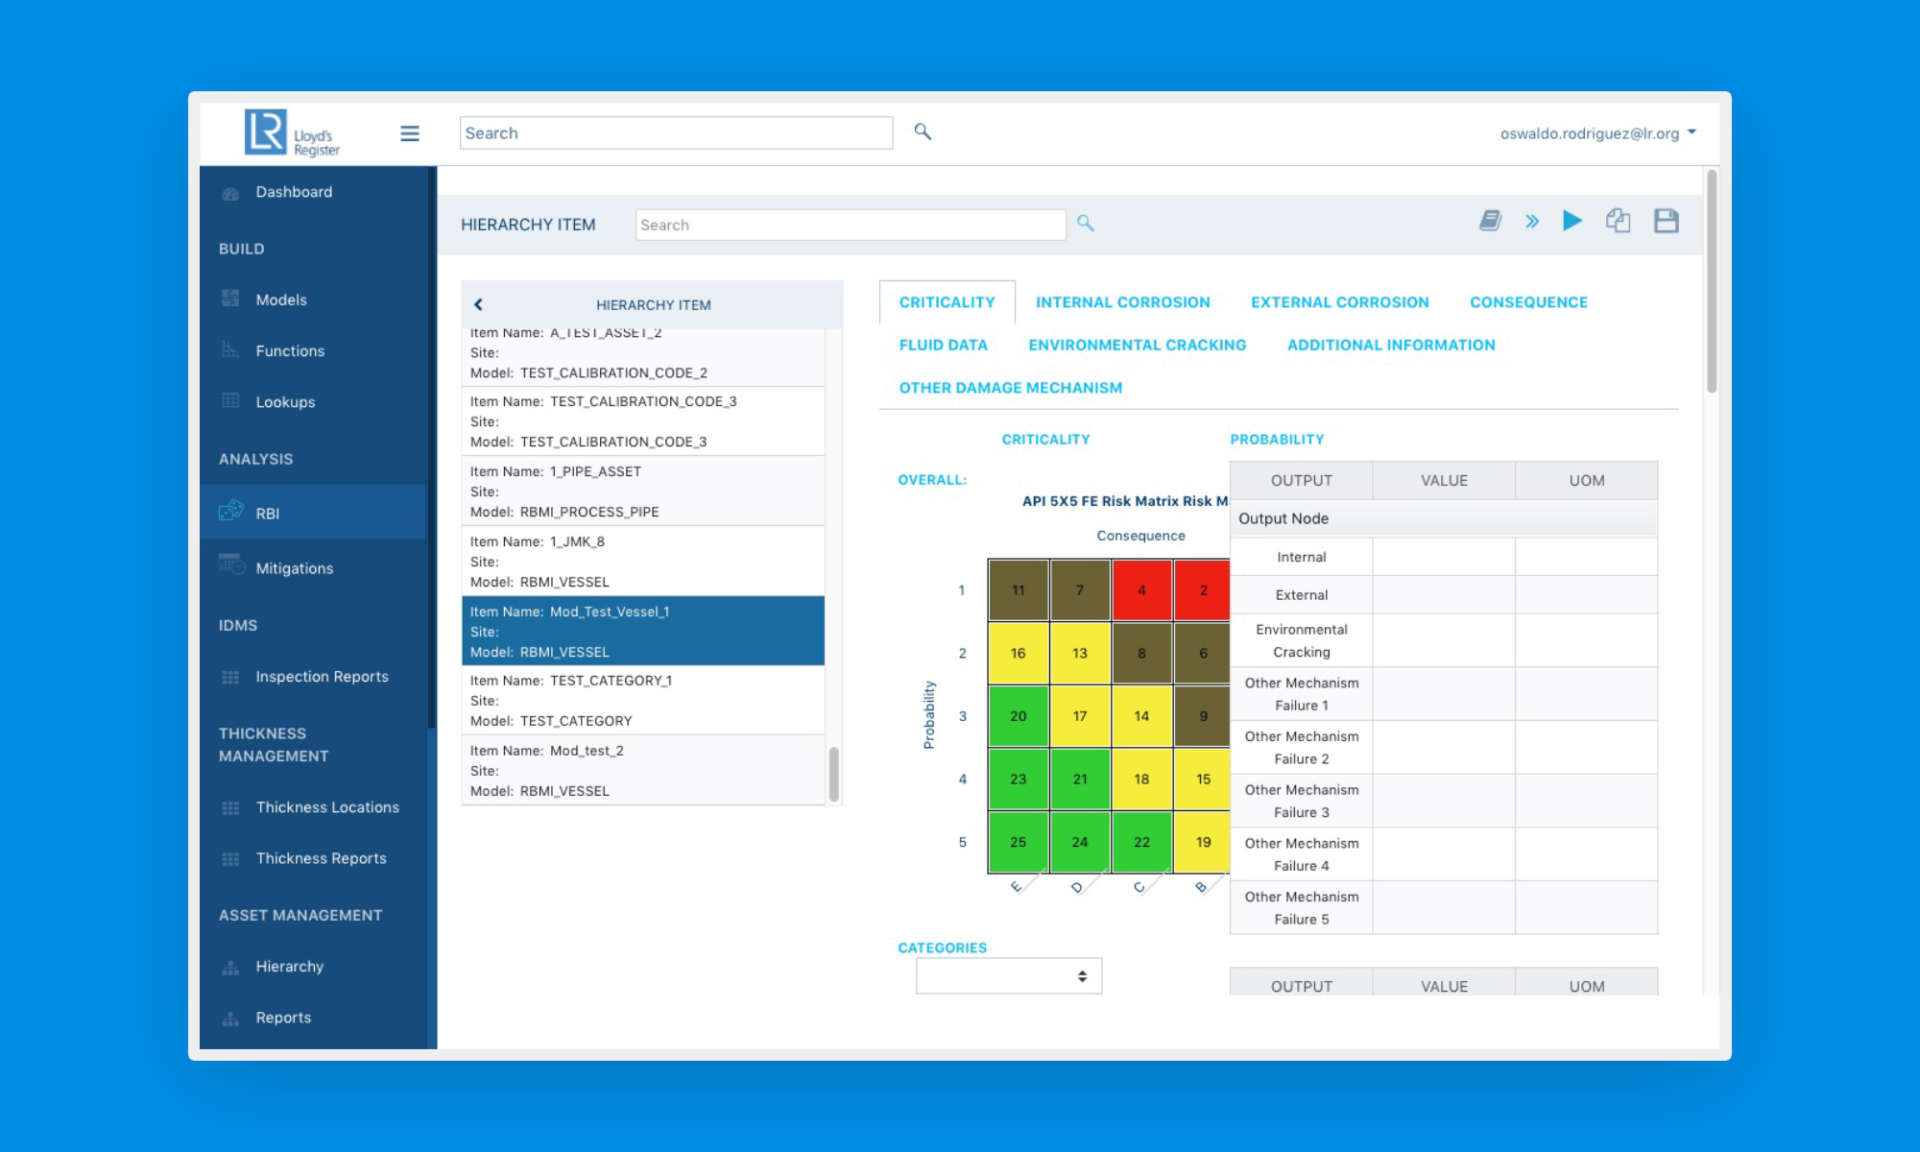Open the book/library icon in toolbar
The height and width of the screenshot is (1152, 1920).
click(1490, 221)
